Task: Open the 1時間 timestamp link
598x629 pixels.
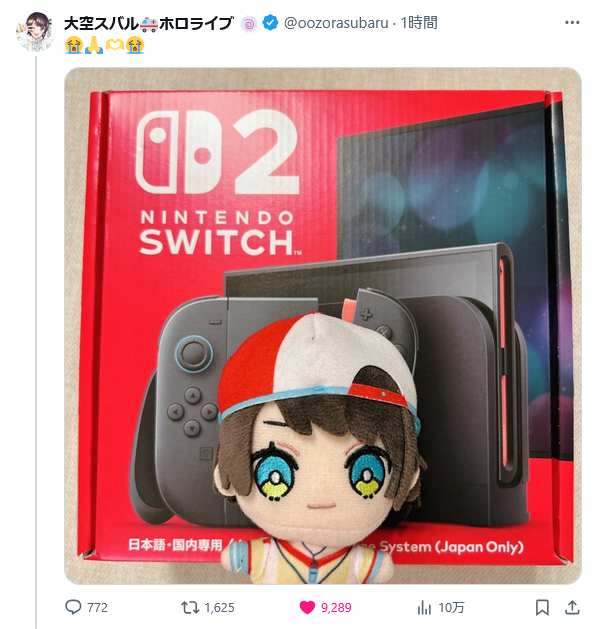Action: point(419,23)
